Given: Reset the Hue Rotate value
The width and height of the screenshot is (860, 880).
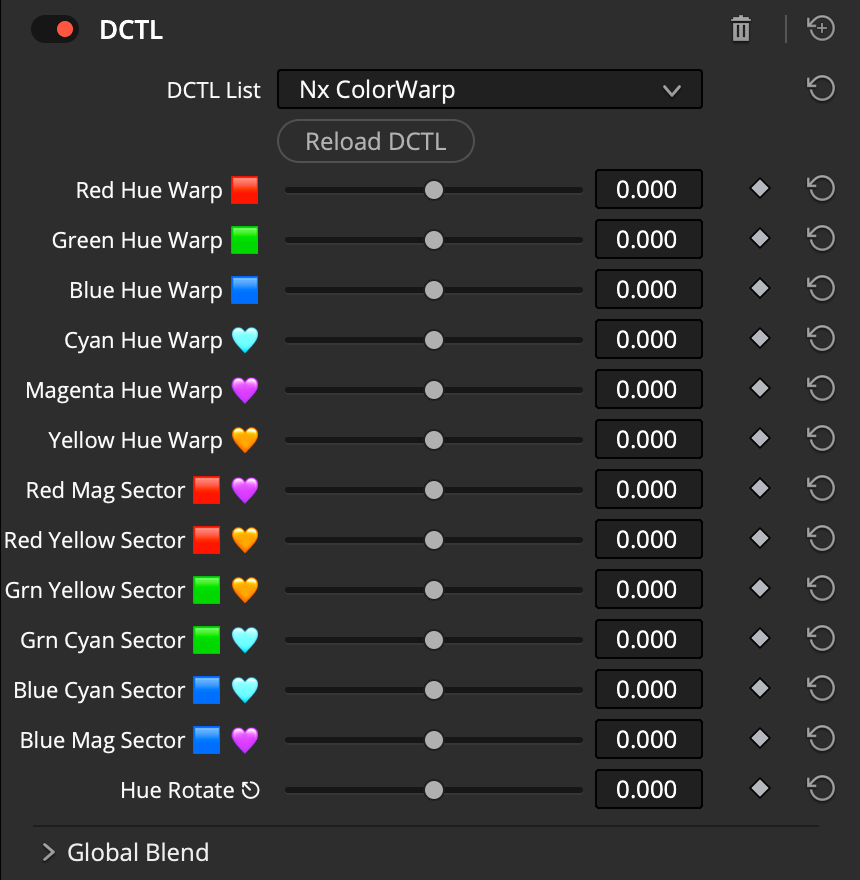Looking at the screenshot, I should tap(821, 789).
